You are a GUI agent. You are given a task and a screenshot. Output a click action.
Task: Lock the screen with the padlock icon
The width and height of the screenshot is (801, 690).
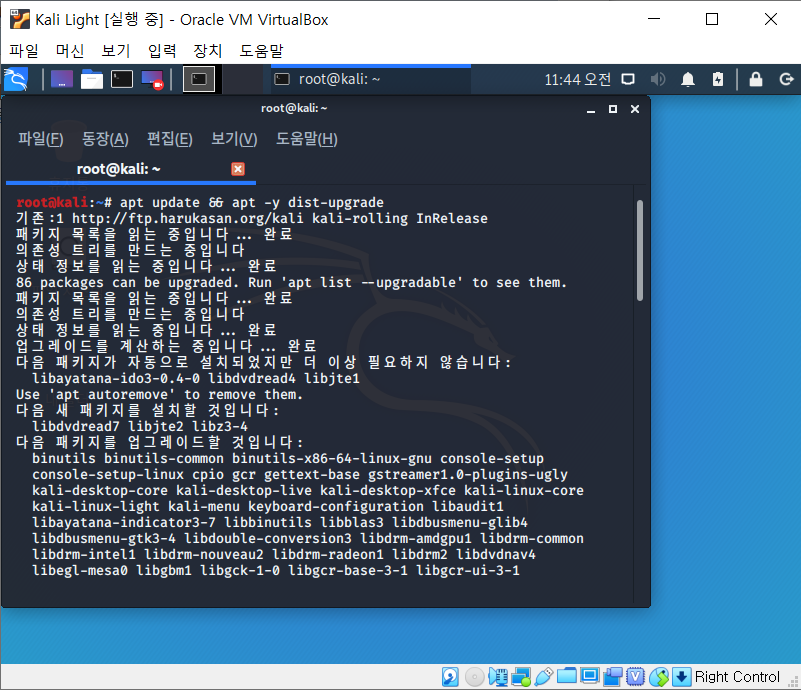(x=756, y=79)
